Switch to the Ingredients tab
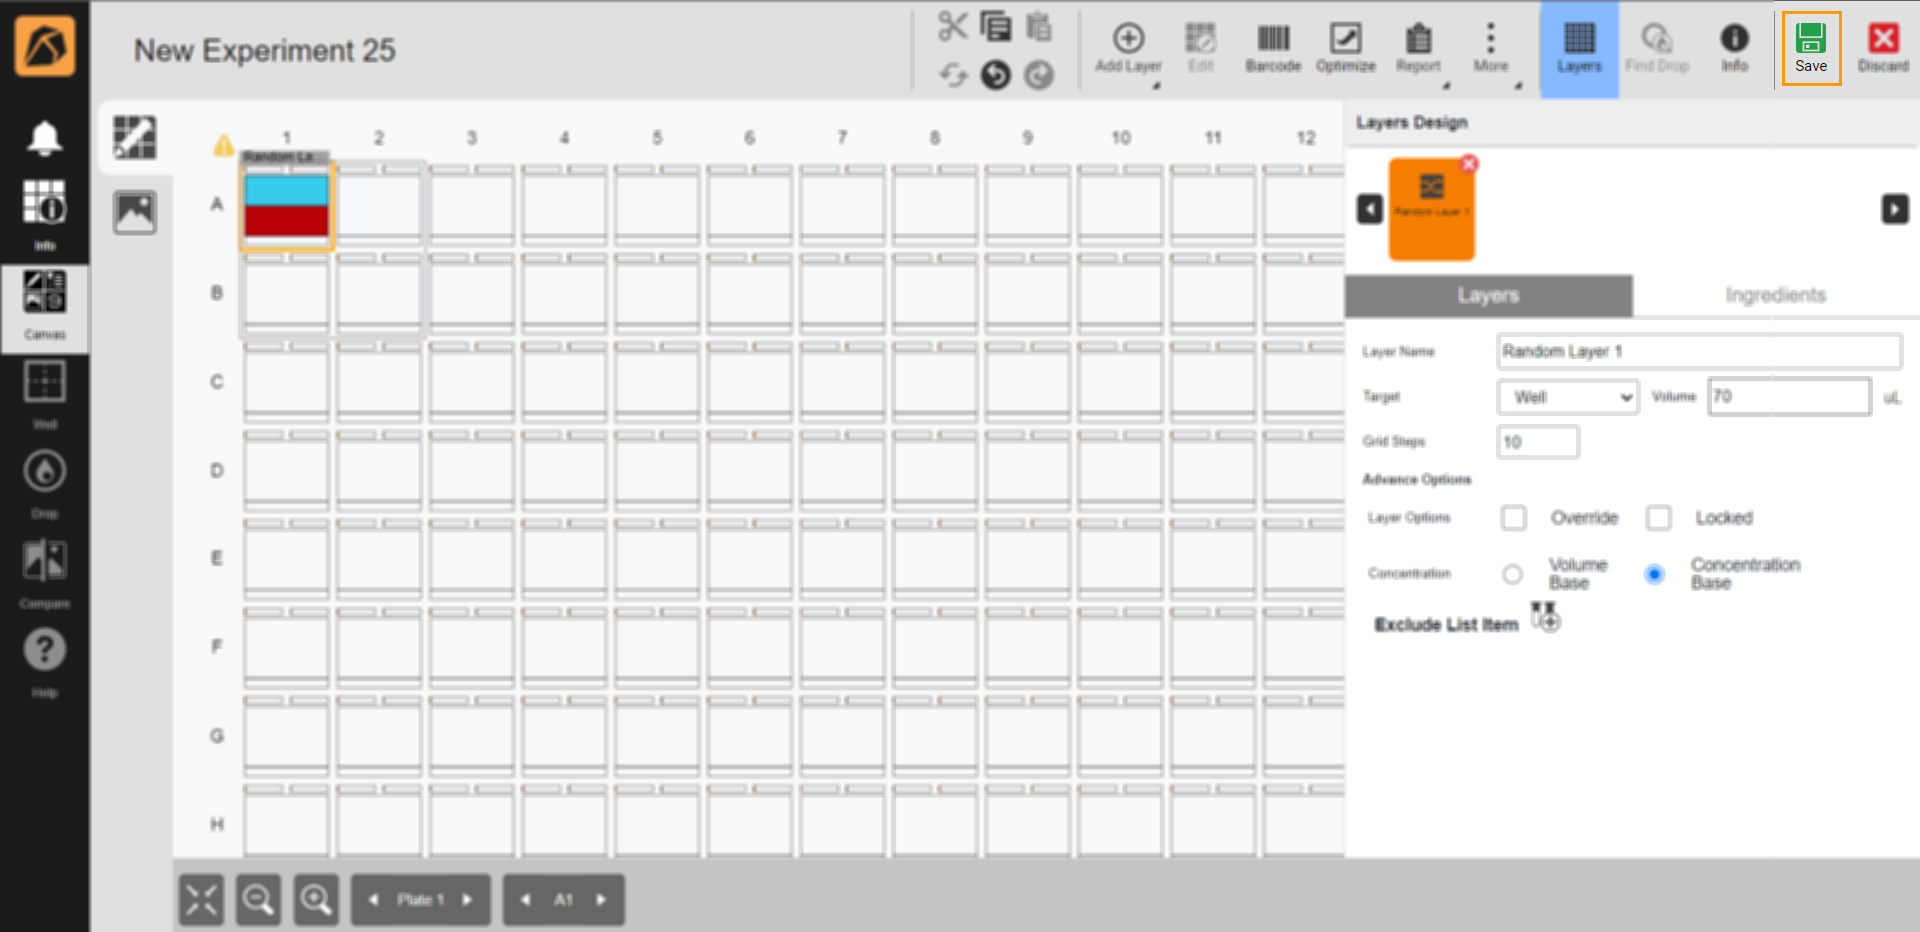 1775,295
